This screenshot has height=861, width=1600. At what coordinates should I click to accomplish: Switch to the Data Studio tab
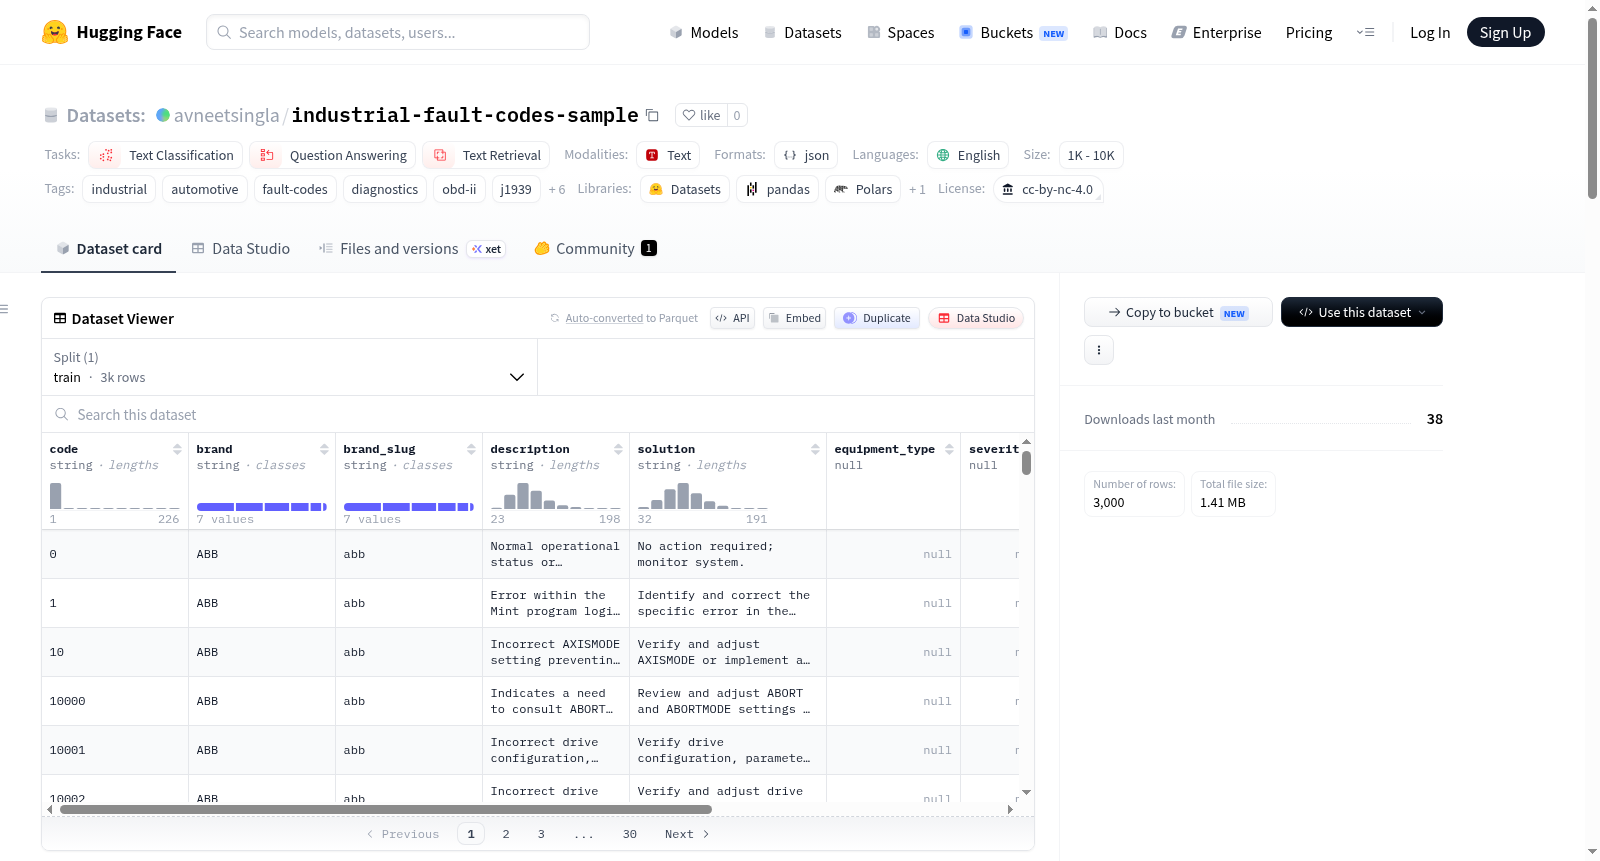(241, 249)
